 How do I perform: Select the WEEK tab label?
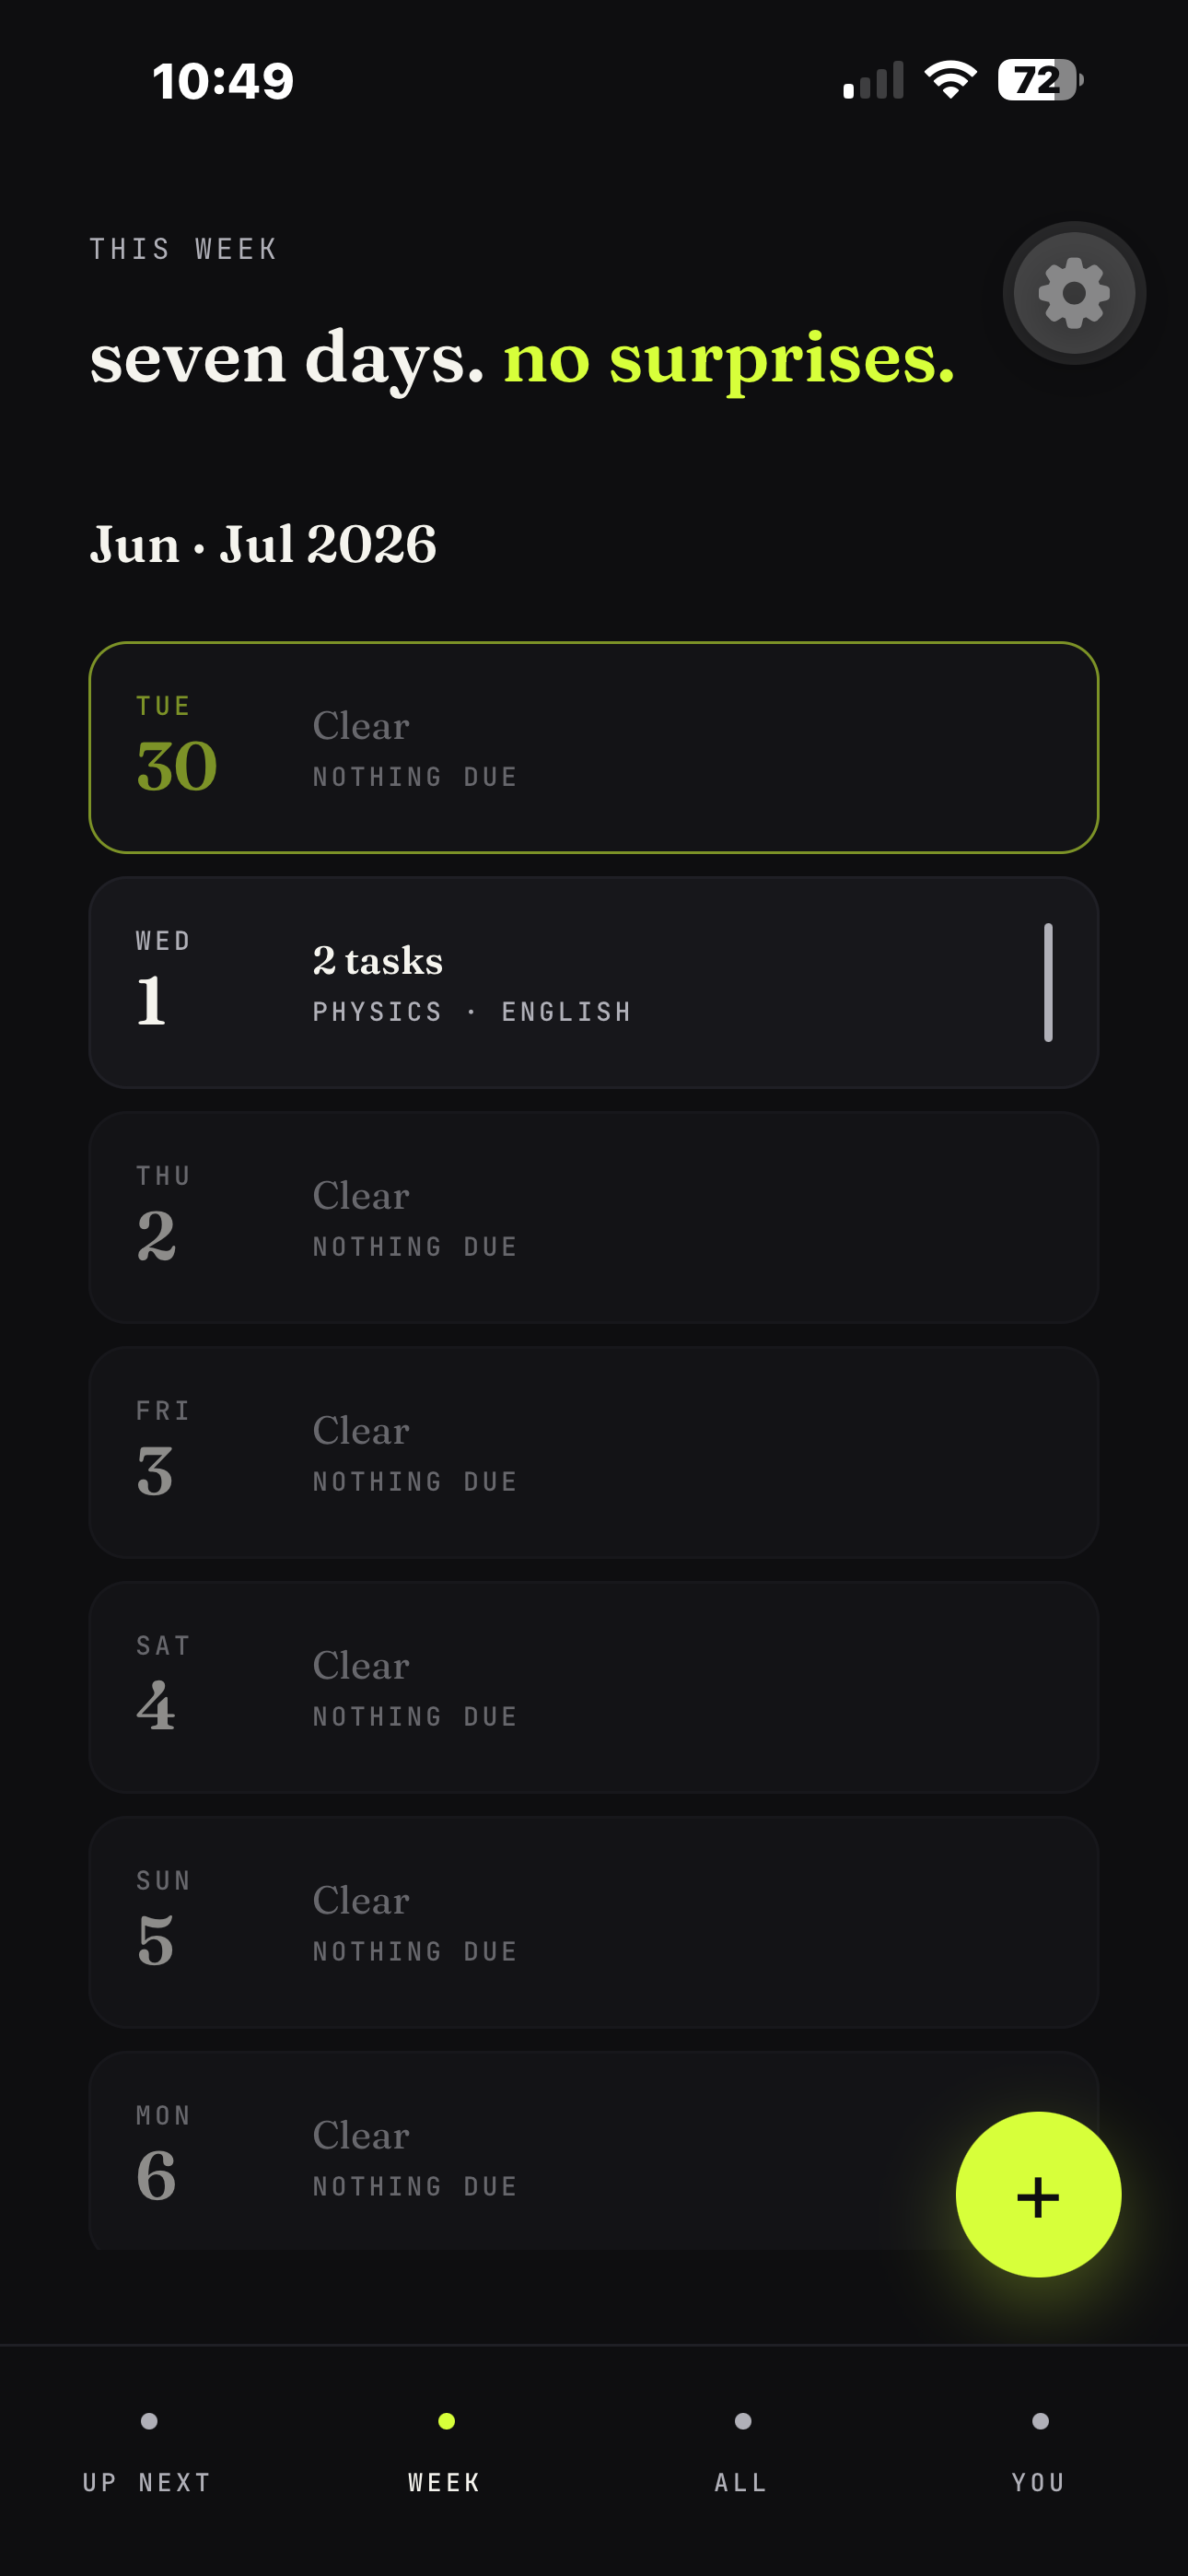coord(445,2482)
